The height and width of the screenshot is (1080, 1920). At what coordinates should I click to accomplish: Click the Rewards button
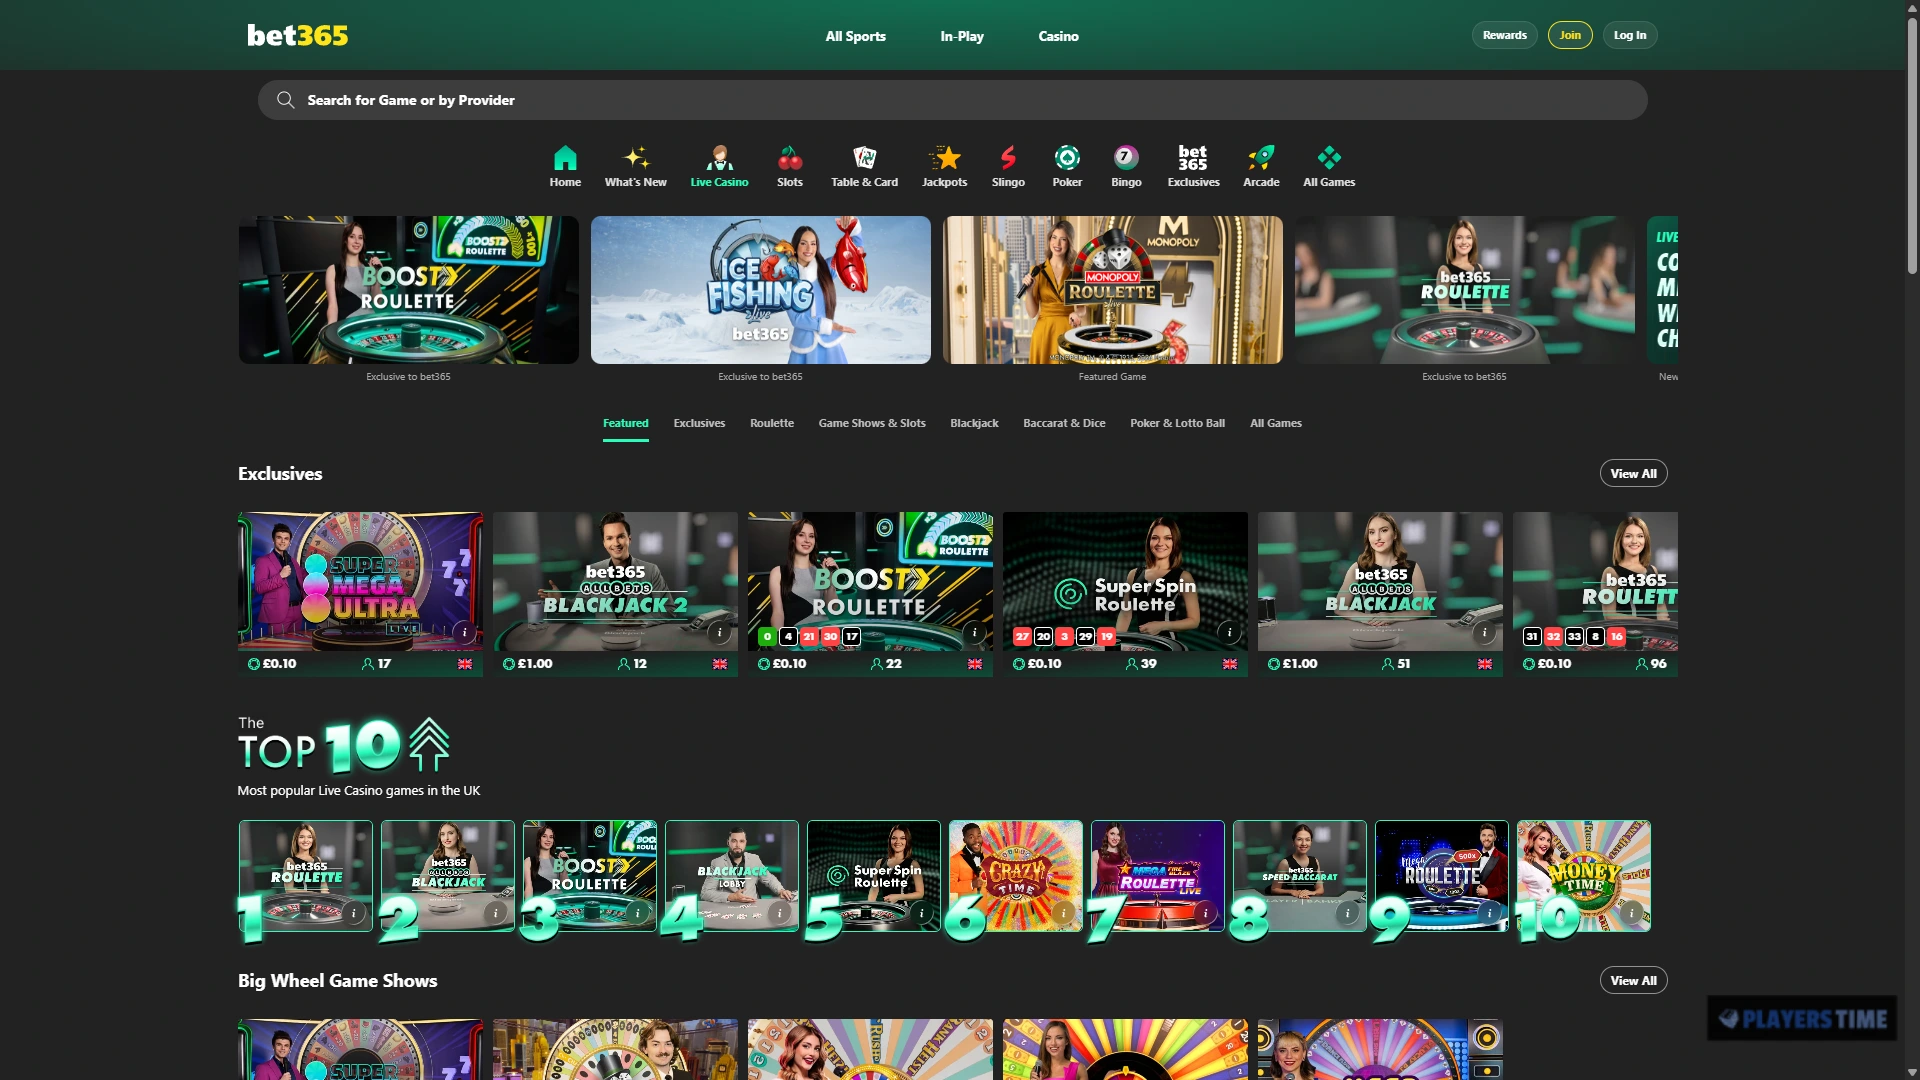[x=1504, y=35]
